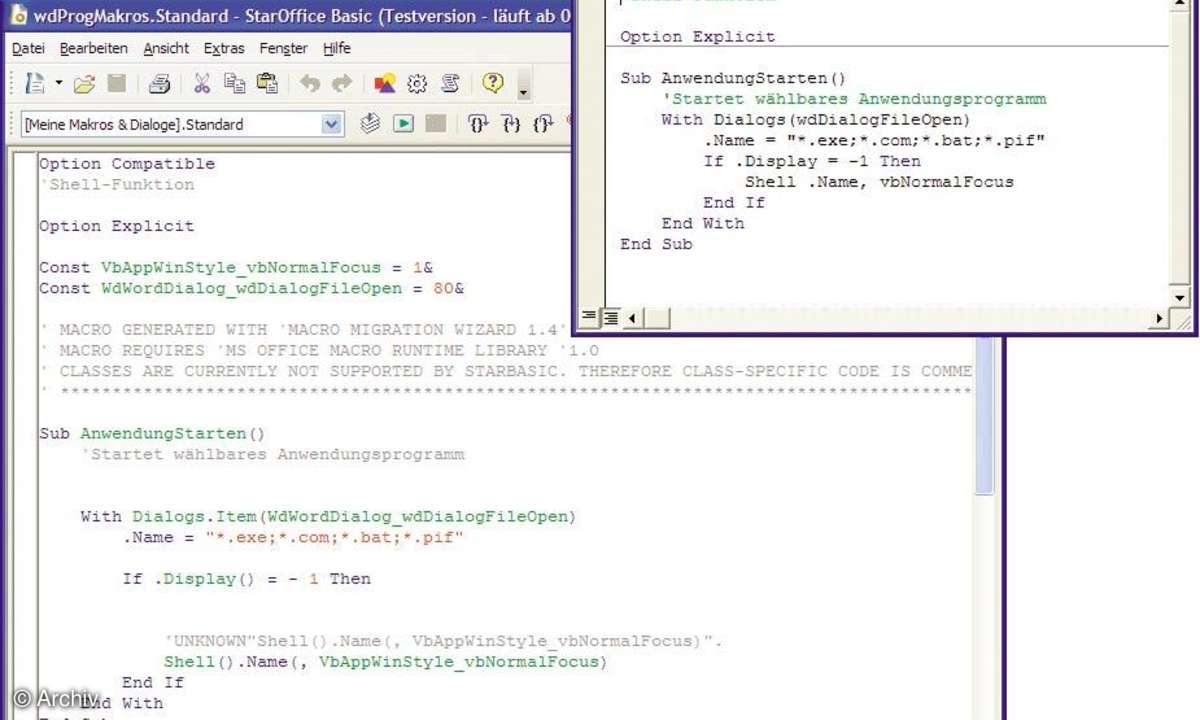Click 'Shell .Name, vbNormalFocus' in VBA window
Viewport: 1200px width, 720px height.
click(x=879, y=182)
